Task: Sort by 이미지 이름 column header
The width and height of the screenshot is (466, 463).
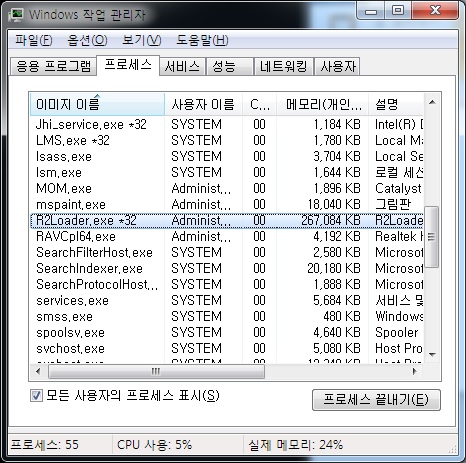Action: (x=97, y=104)
